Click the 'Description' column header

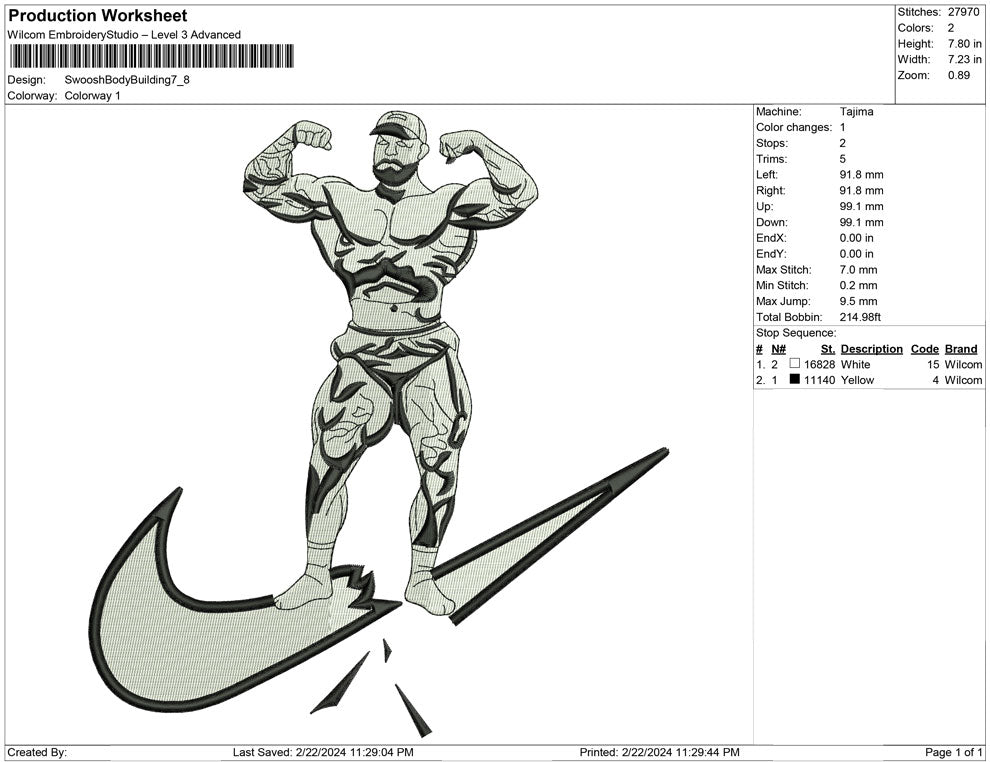(x=871, y=349)
